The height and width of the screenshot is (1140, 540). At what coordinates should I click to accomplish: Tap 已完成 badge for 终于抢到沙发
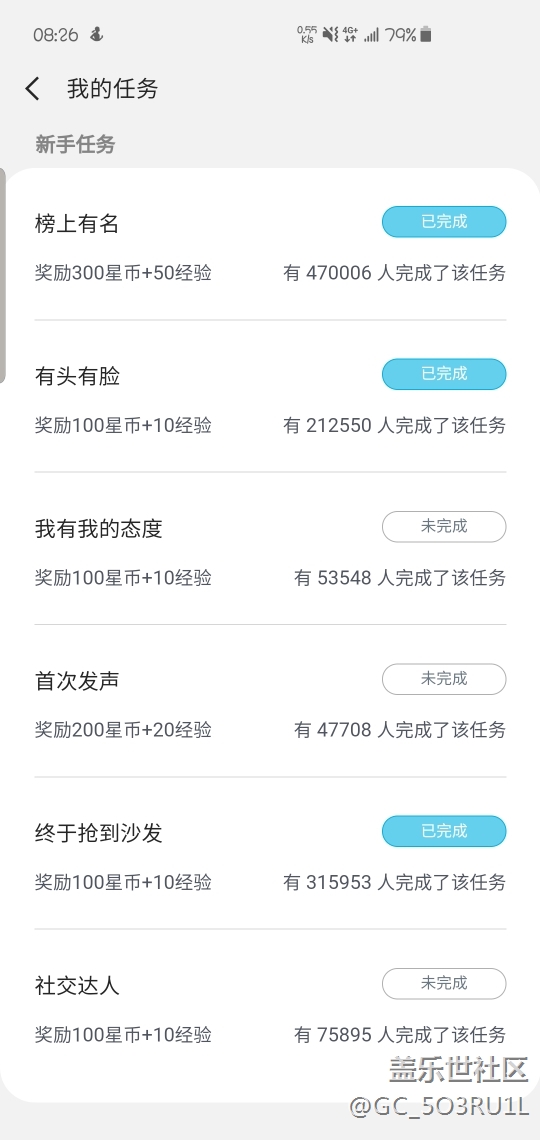click(444, 831)
